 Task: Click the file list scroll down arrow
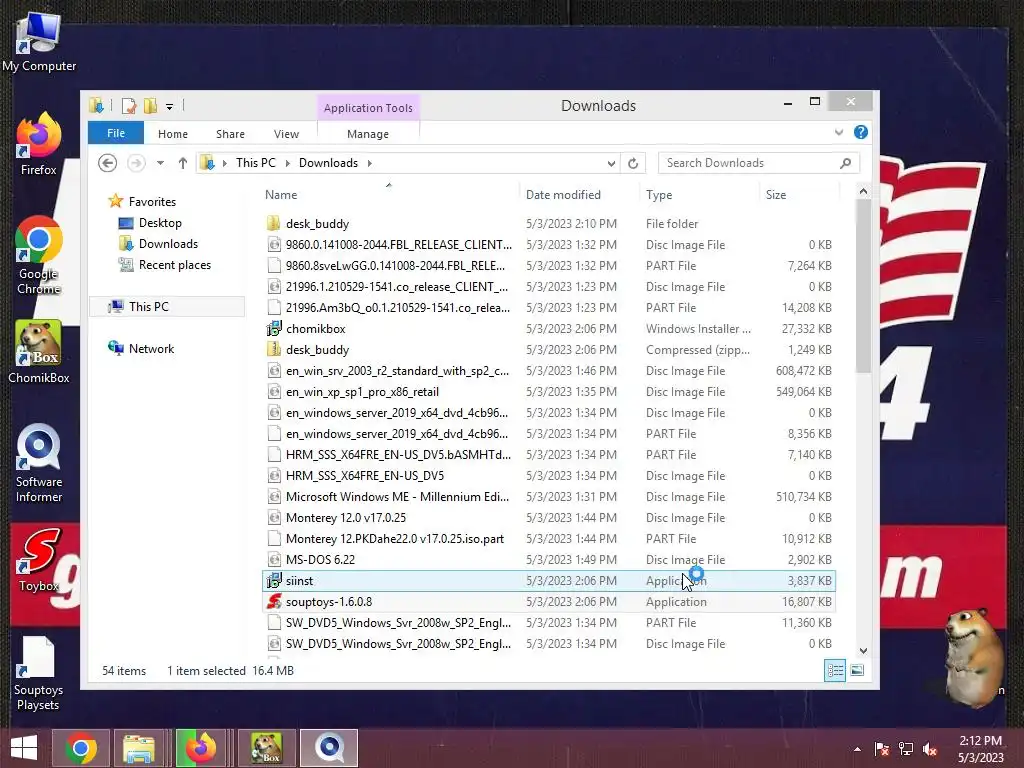pyautogui.click(x=863, y=650)
